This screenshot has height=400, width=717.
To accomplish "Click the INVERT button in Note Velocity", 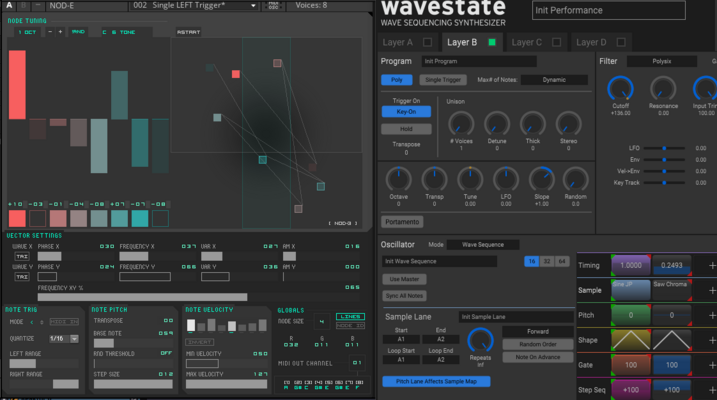I will pyautogui.click(x=199, y=342).
